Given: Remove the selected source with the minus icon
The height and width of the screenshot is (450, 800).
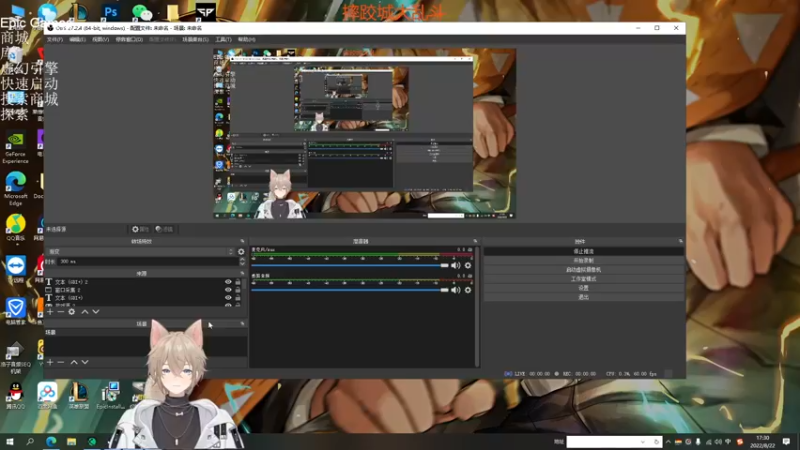Looking at the screenshot, I should (x=61, y=311).
